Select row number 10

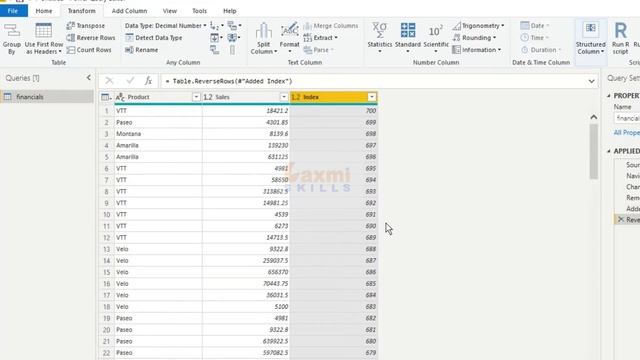pos(107,214)
